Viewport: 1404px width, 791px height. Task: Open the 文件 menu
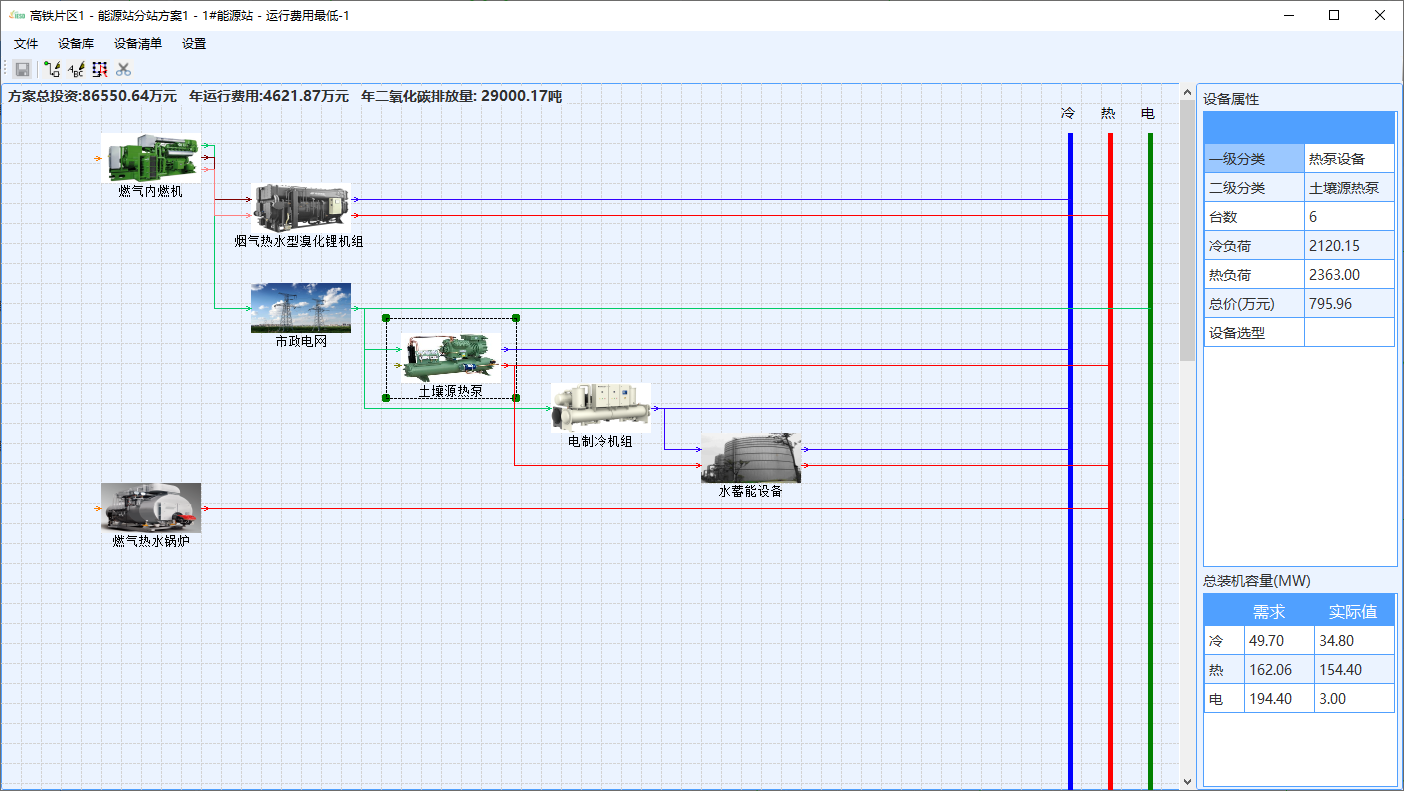click(x=26, y=44)
